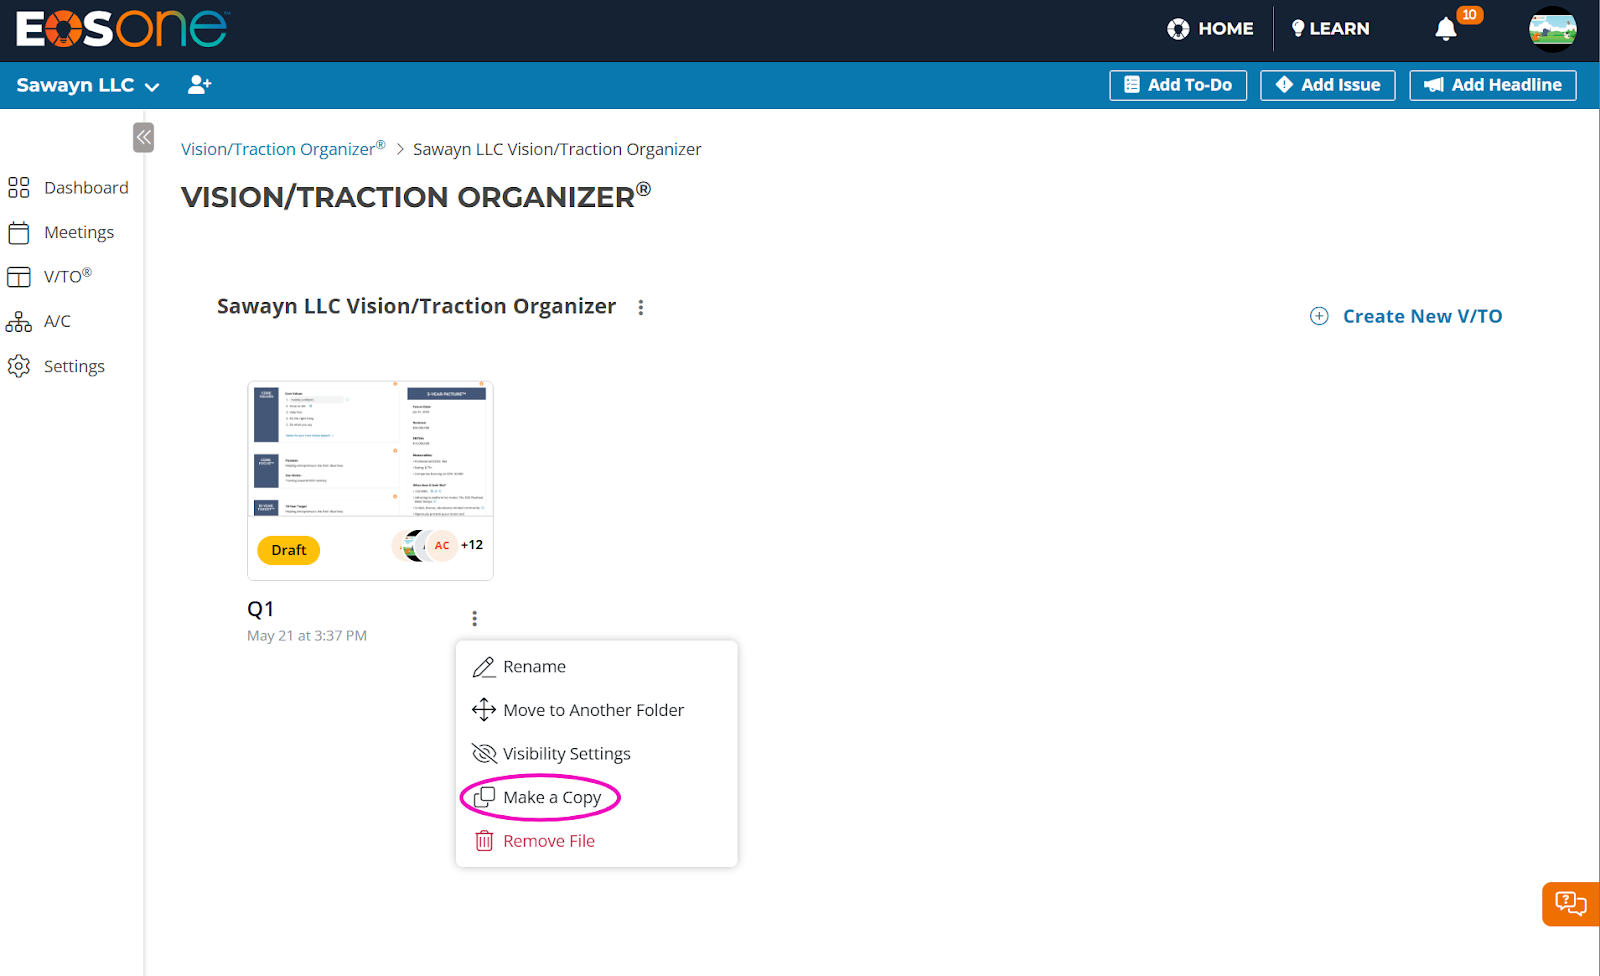Open the user profile avatar menu
Screen dimensions: 1600x976
click(1552, 29)
